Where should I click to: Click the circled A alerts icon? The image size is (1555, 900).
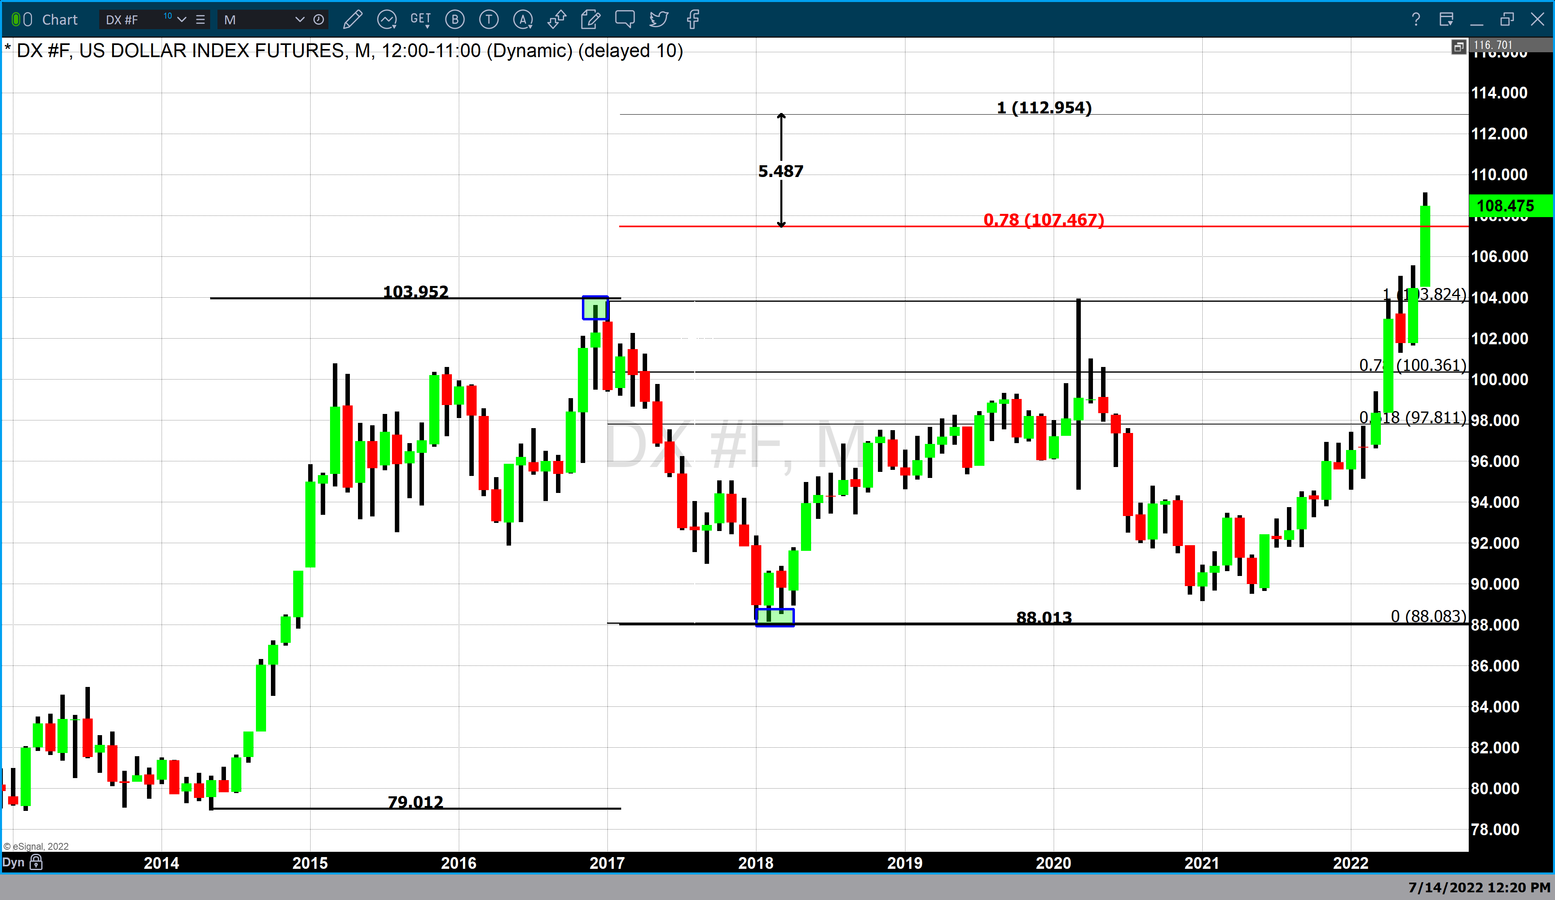click(x=523, y=19)
